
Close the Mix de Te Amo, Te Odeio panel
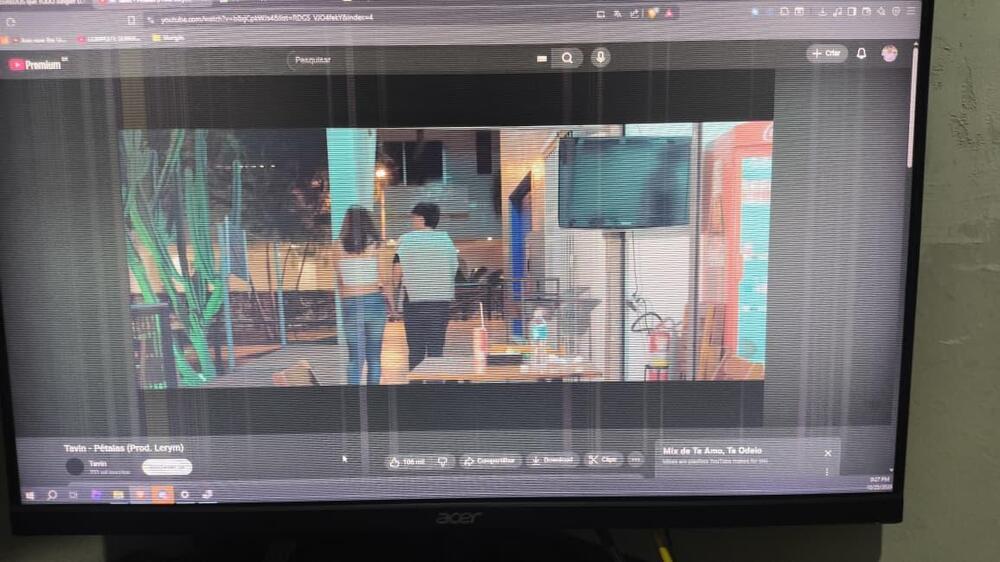coord(828,453)
